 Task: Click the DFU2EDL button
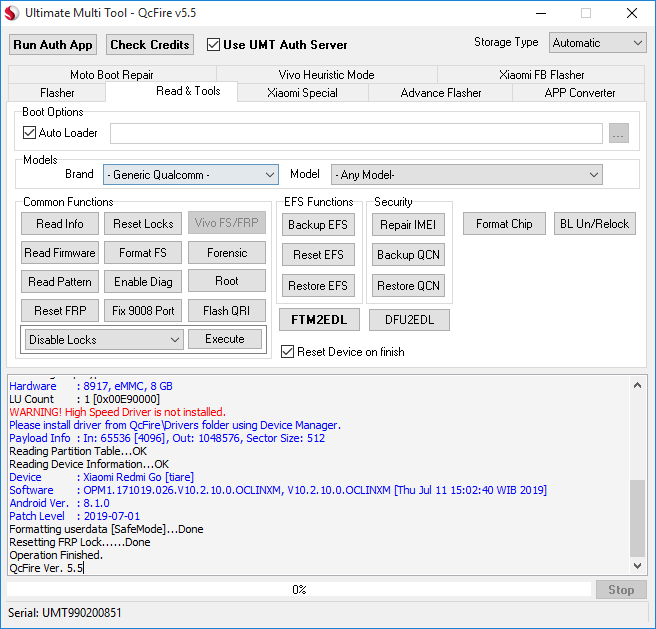(409, 320)
